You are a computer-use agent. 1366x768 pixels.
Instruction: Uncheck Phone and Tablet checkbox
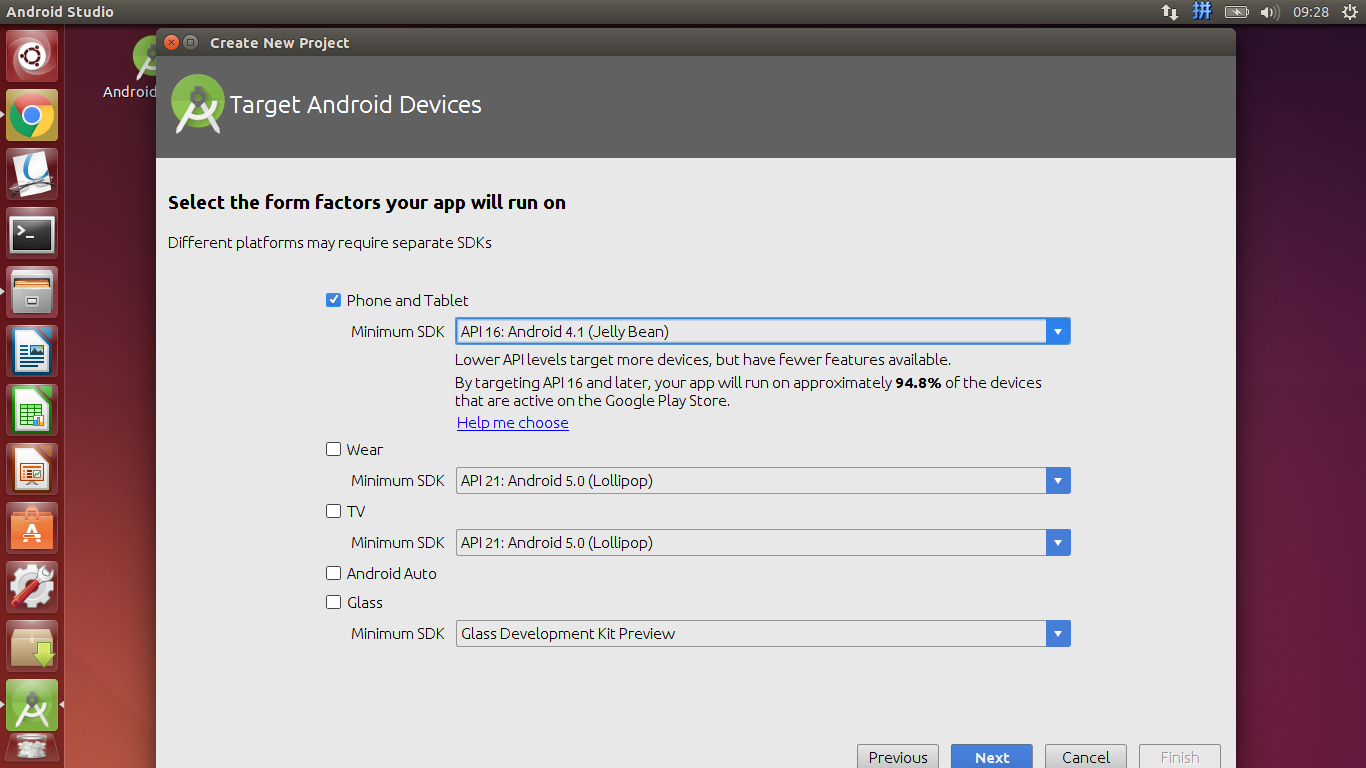tap(334, 300)
